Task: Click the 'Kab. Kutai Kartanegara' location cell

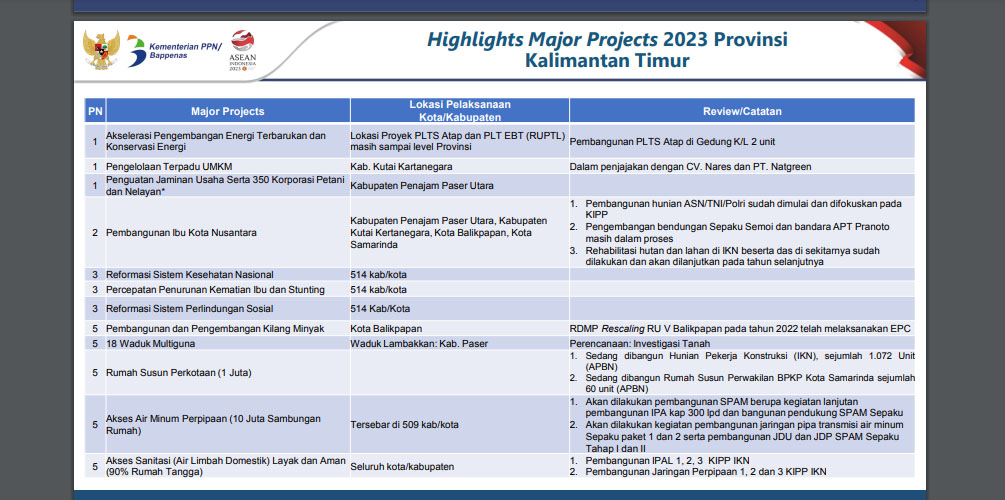Action: click(459, 167)
